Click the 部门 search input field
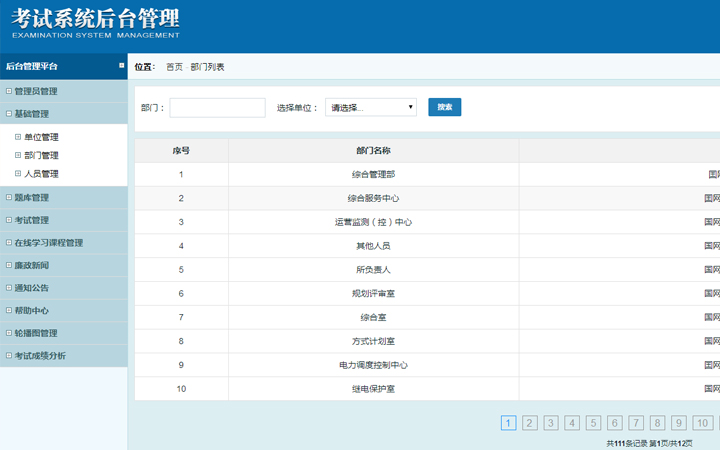 [x=217, y=107]
